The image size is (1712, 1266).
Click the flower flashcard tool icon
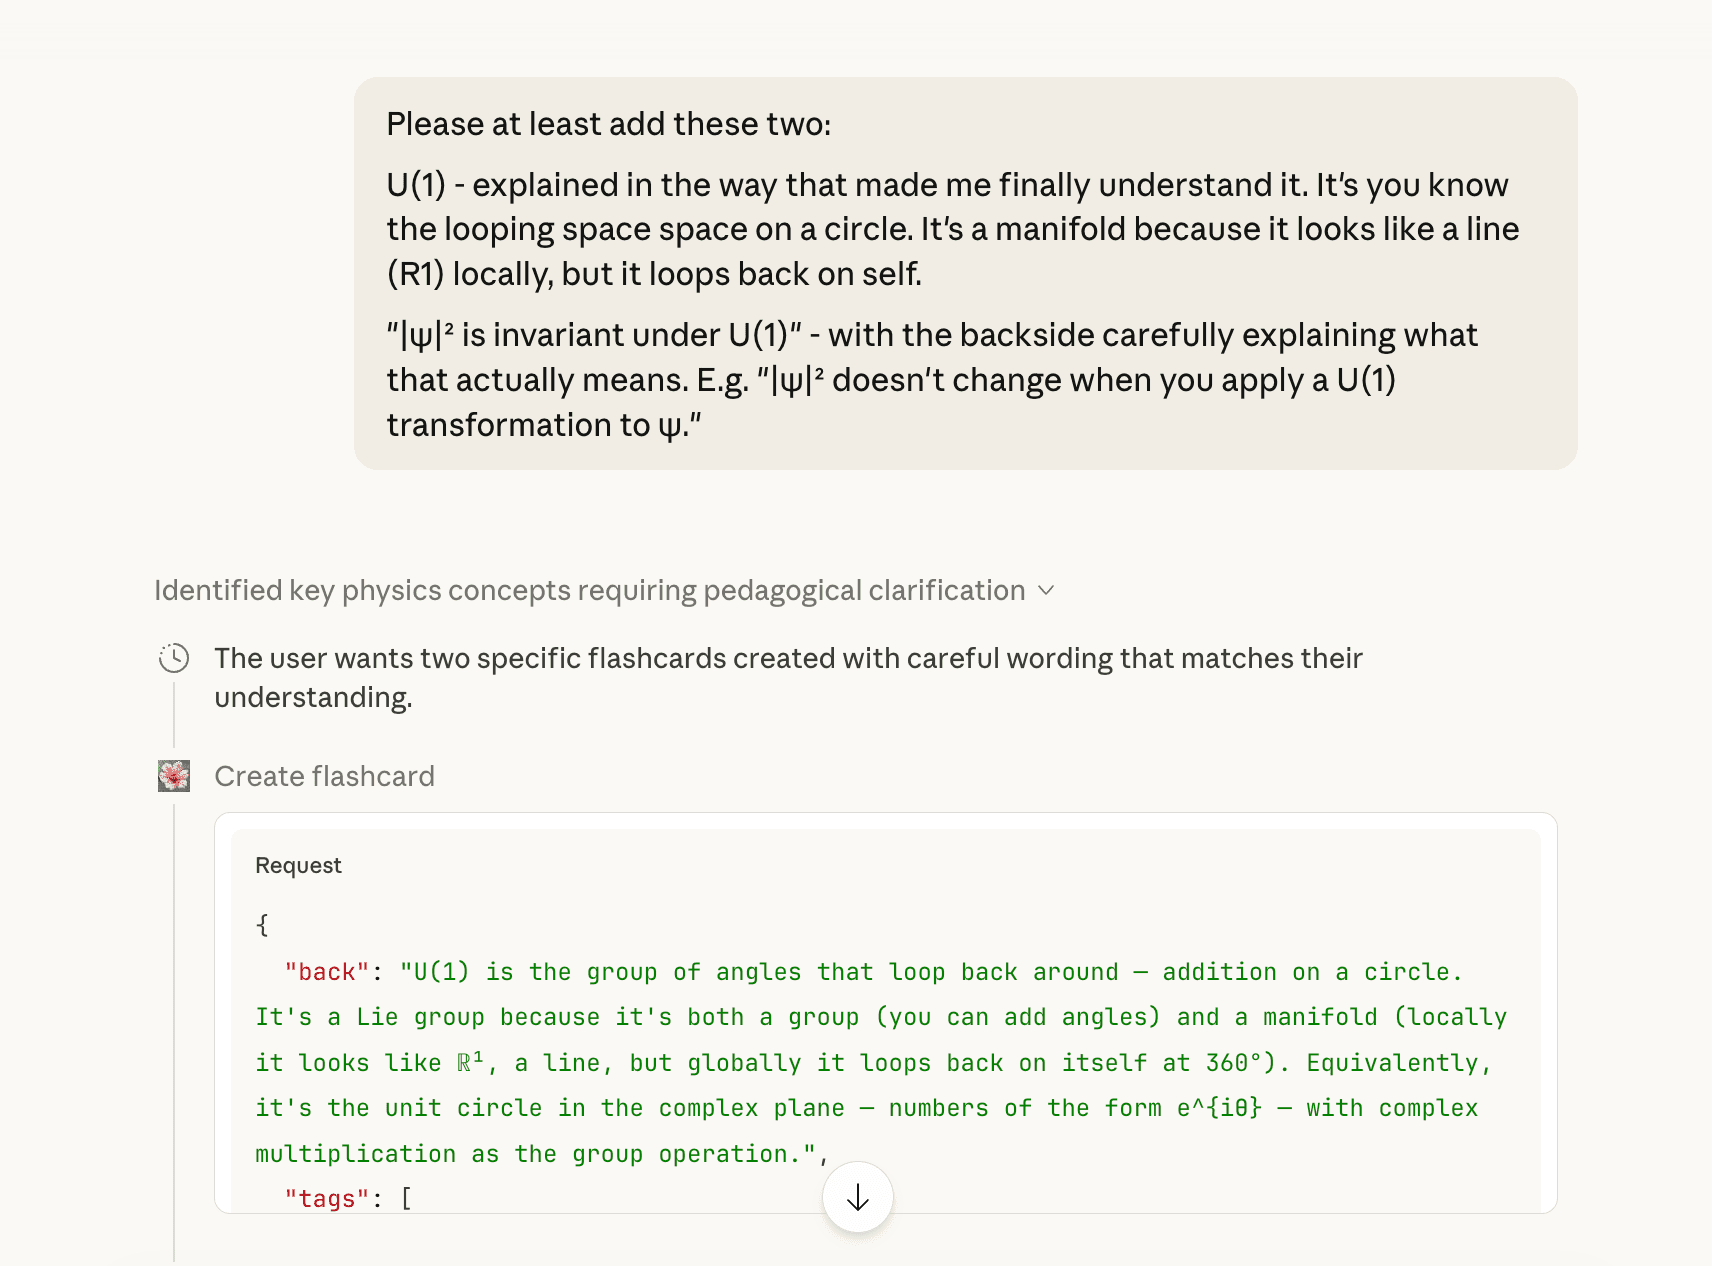(174, 776)
